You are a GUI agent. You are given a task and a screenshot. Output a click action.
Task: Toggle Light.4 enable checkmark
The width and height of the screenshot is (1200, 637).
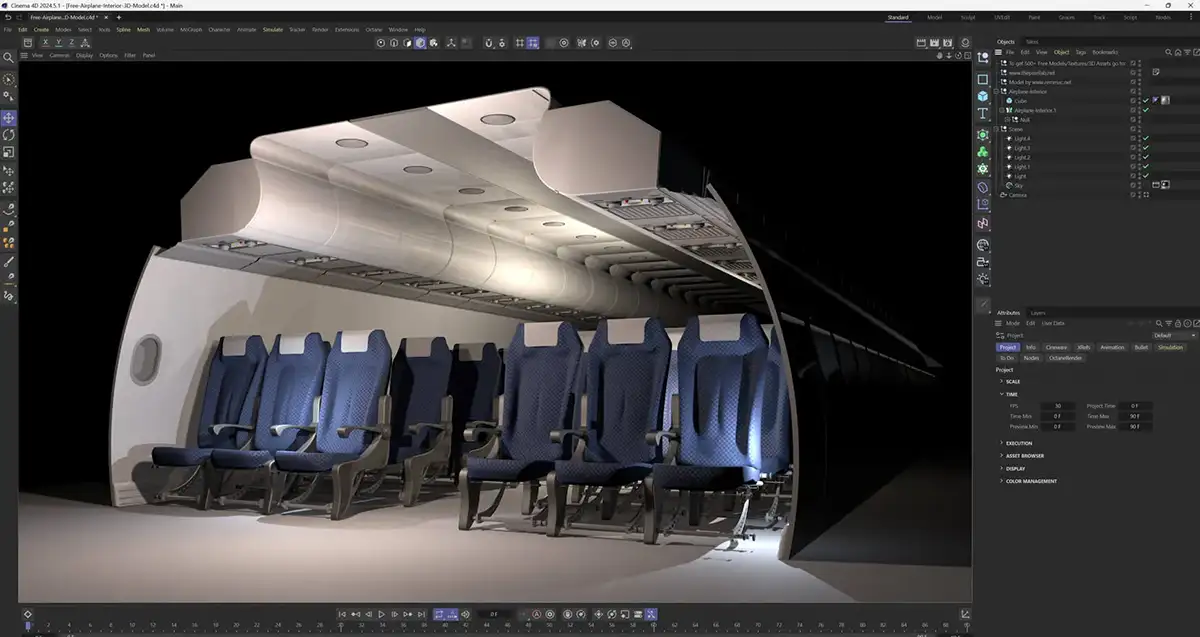pyautogui.click(x=1146, y=138)
